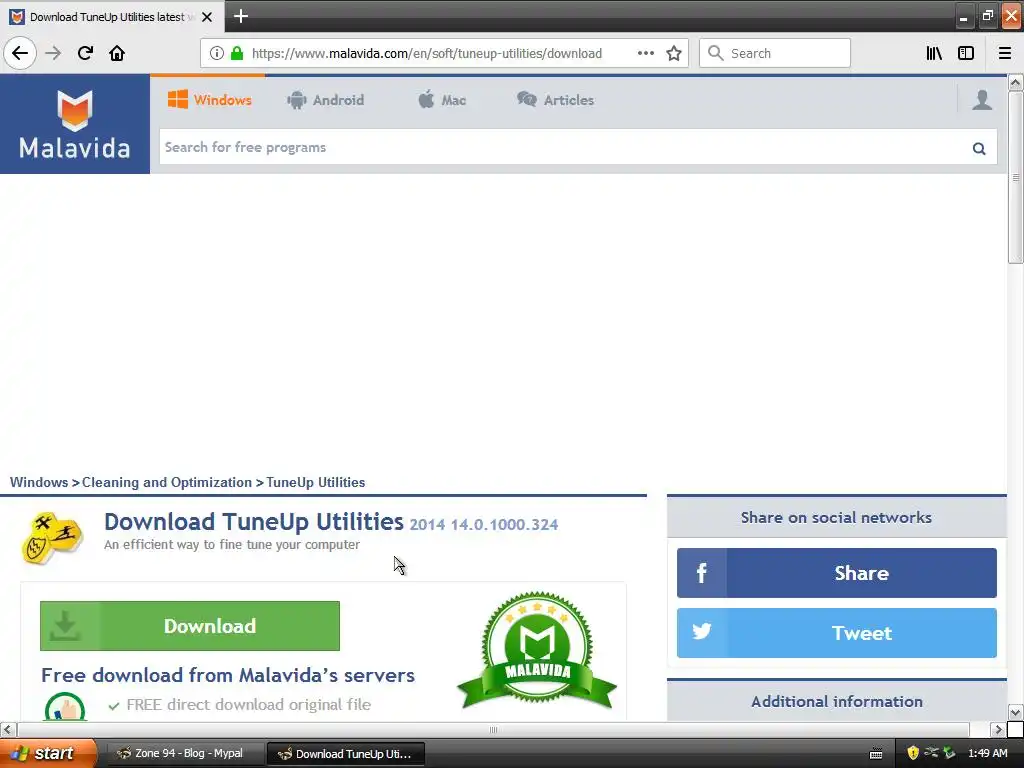Image resolution: width=1024 pixels, height=768 pixels.
Task: Select the Windows category tab
Action: coord(210,100)
